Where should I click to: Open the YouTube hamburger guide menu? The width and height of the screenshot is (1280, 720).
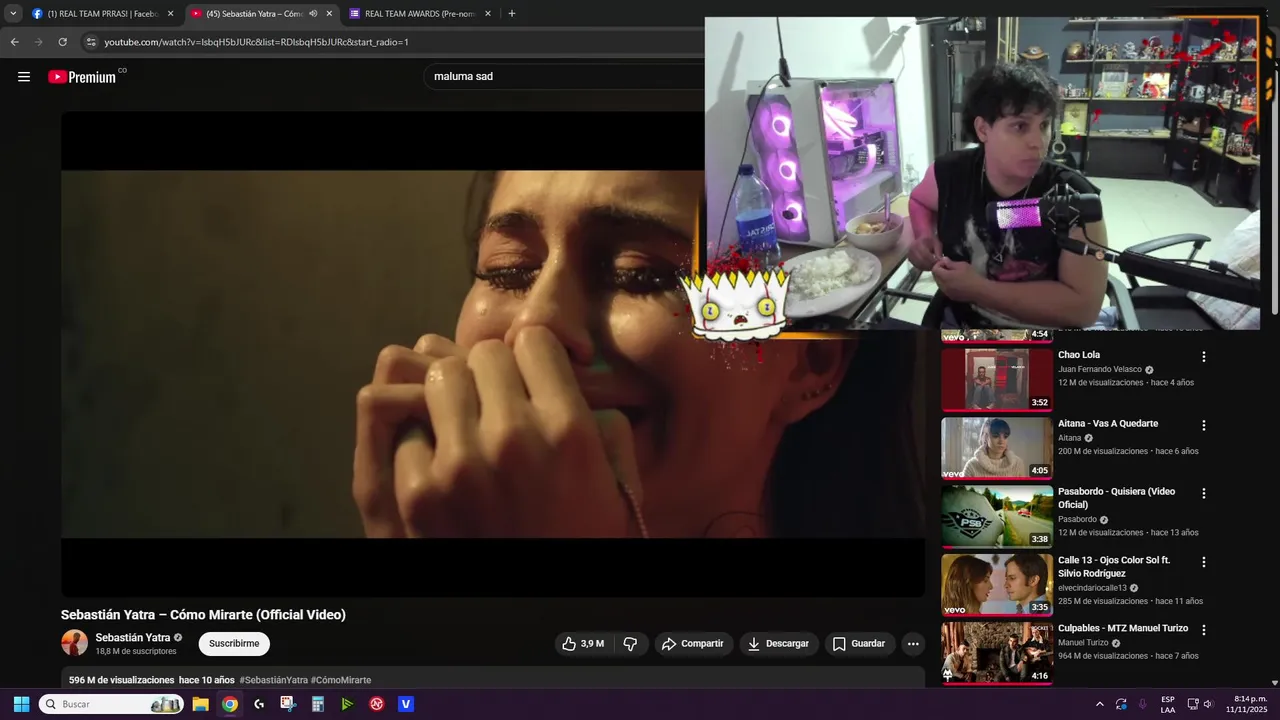[x=24, y=77]
